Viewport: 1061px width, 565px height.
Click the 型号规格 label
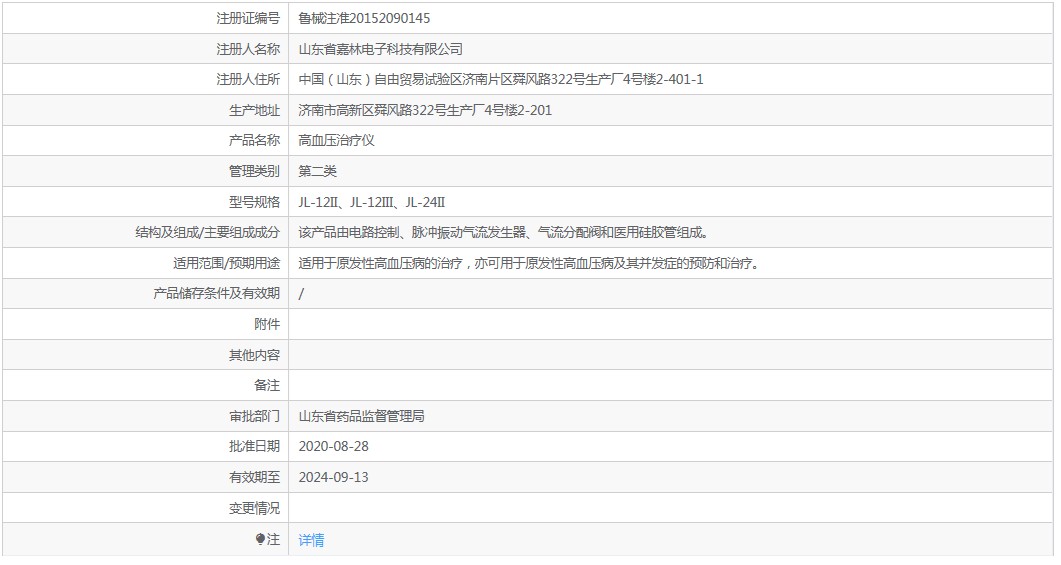254,202
